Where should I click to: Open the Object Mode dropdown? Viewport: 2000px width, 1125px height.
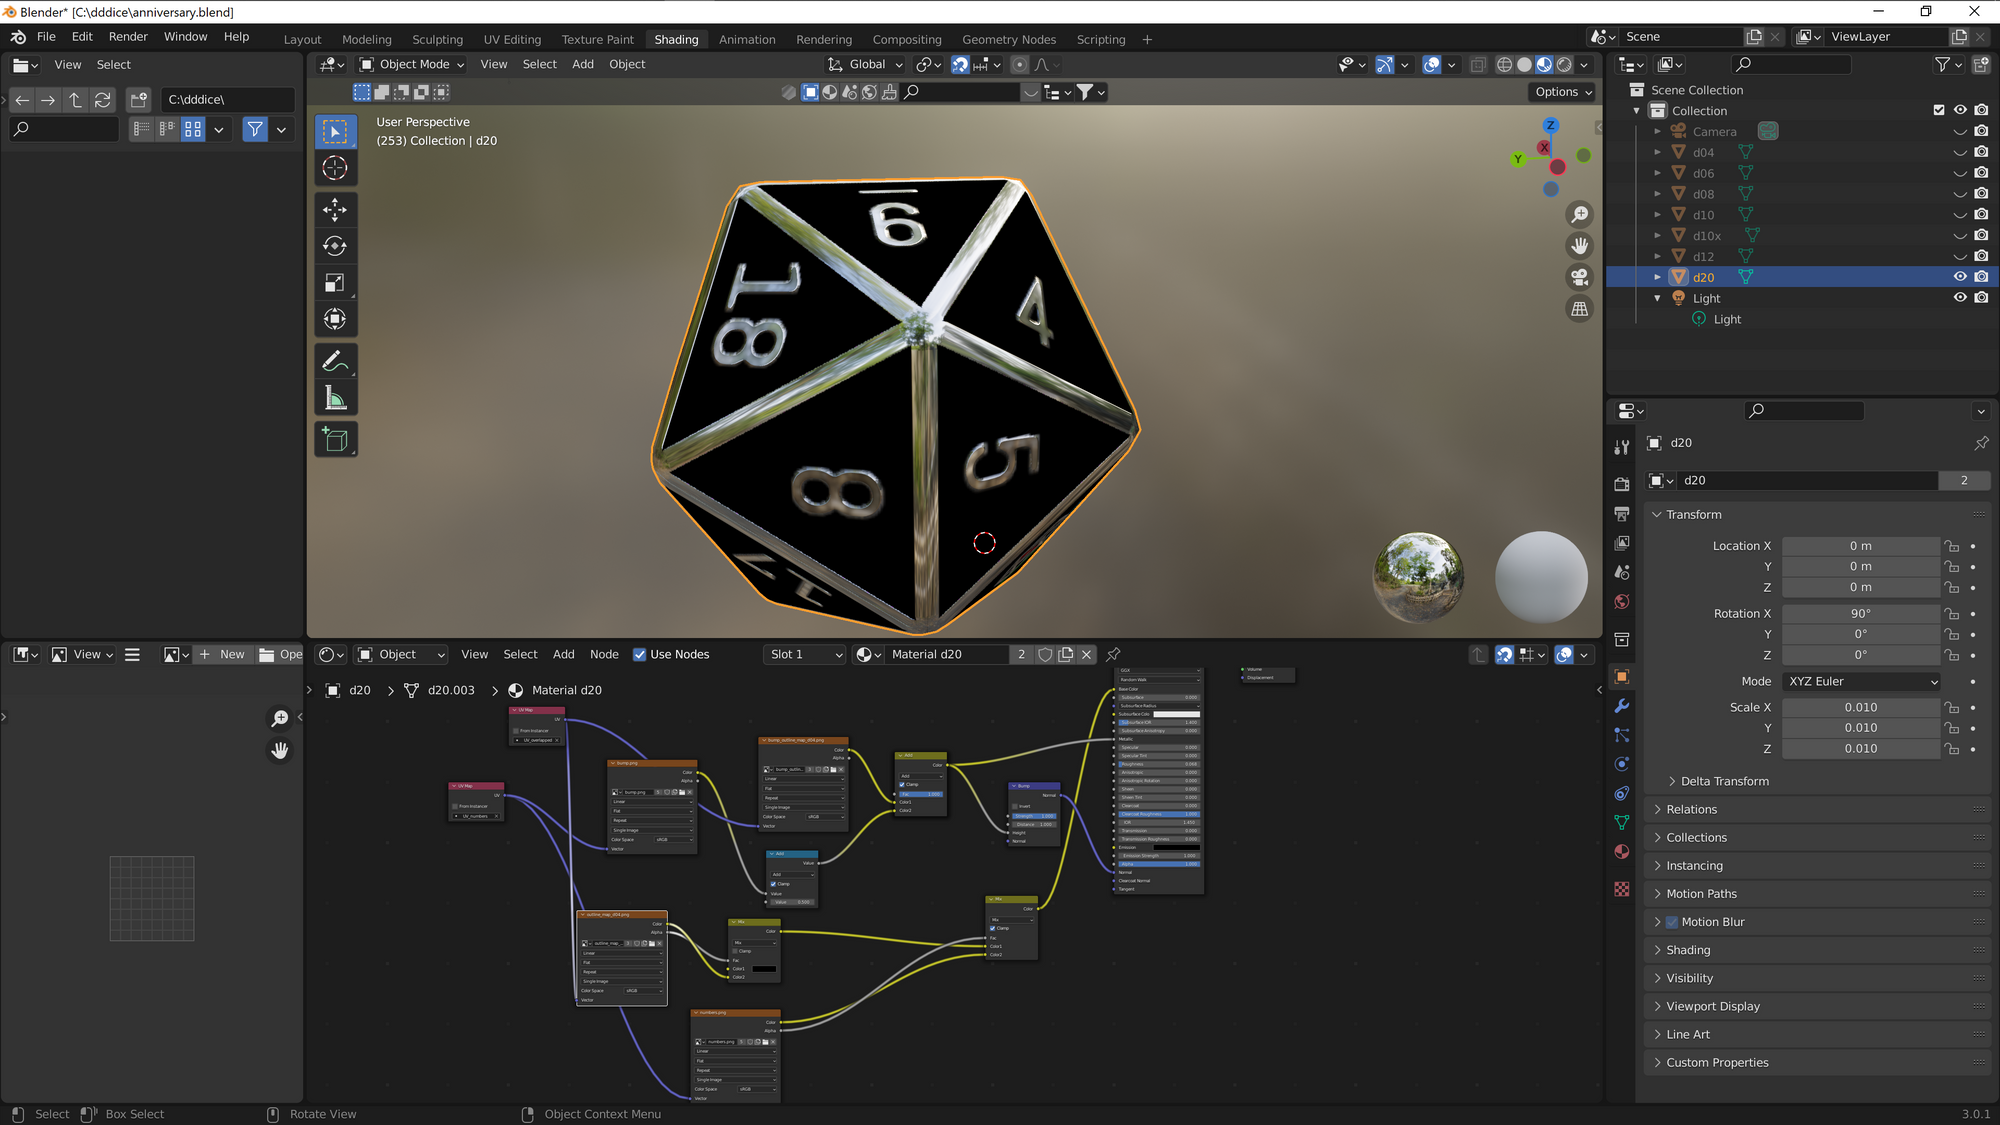(x=410, y=64)
